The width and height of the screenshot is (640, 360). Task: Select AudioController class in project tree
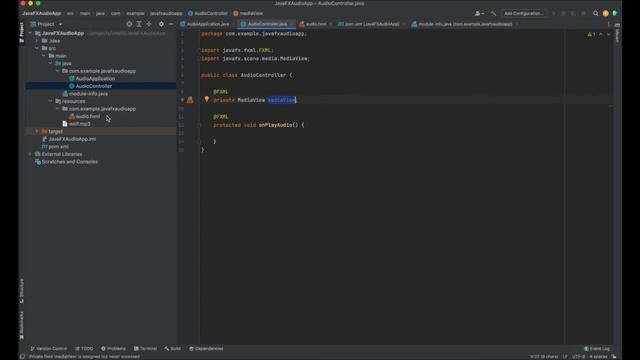[x=90, y=86]
